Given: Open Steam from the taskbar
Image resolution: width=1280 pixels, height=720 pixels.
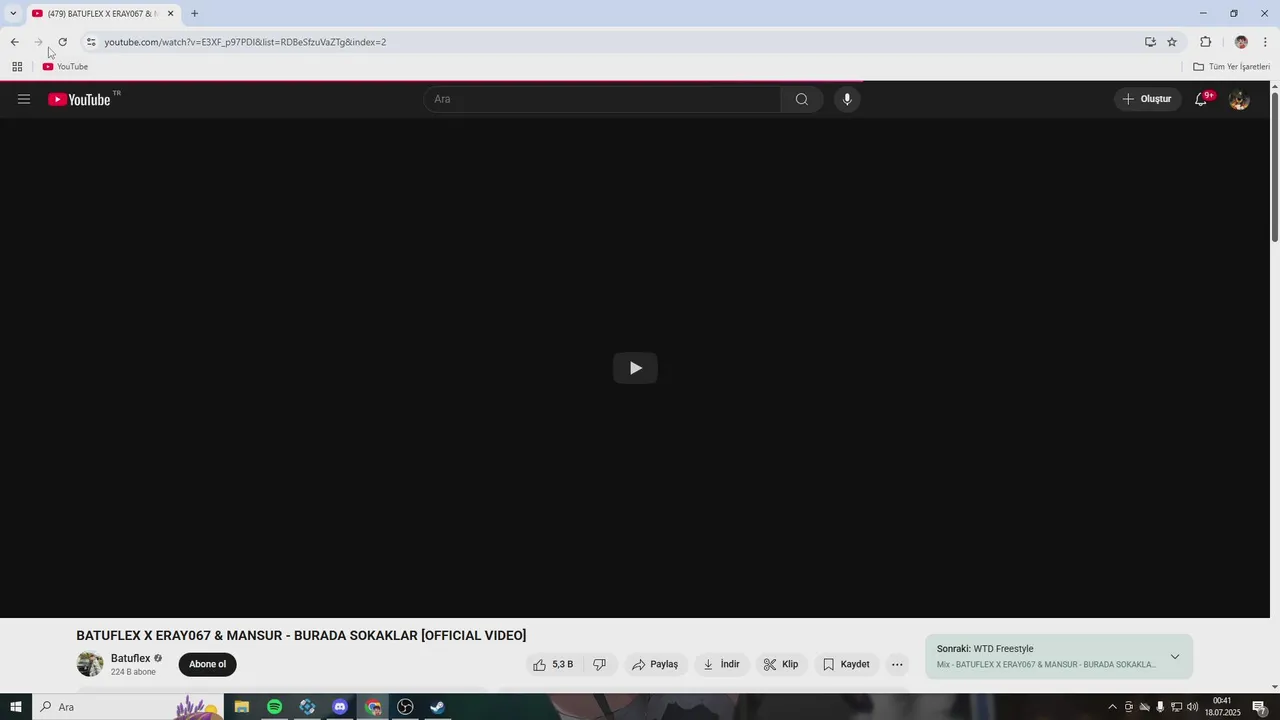Looking at the screenshot, I should pos(437,707).
